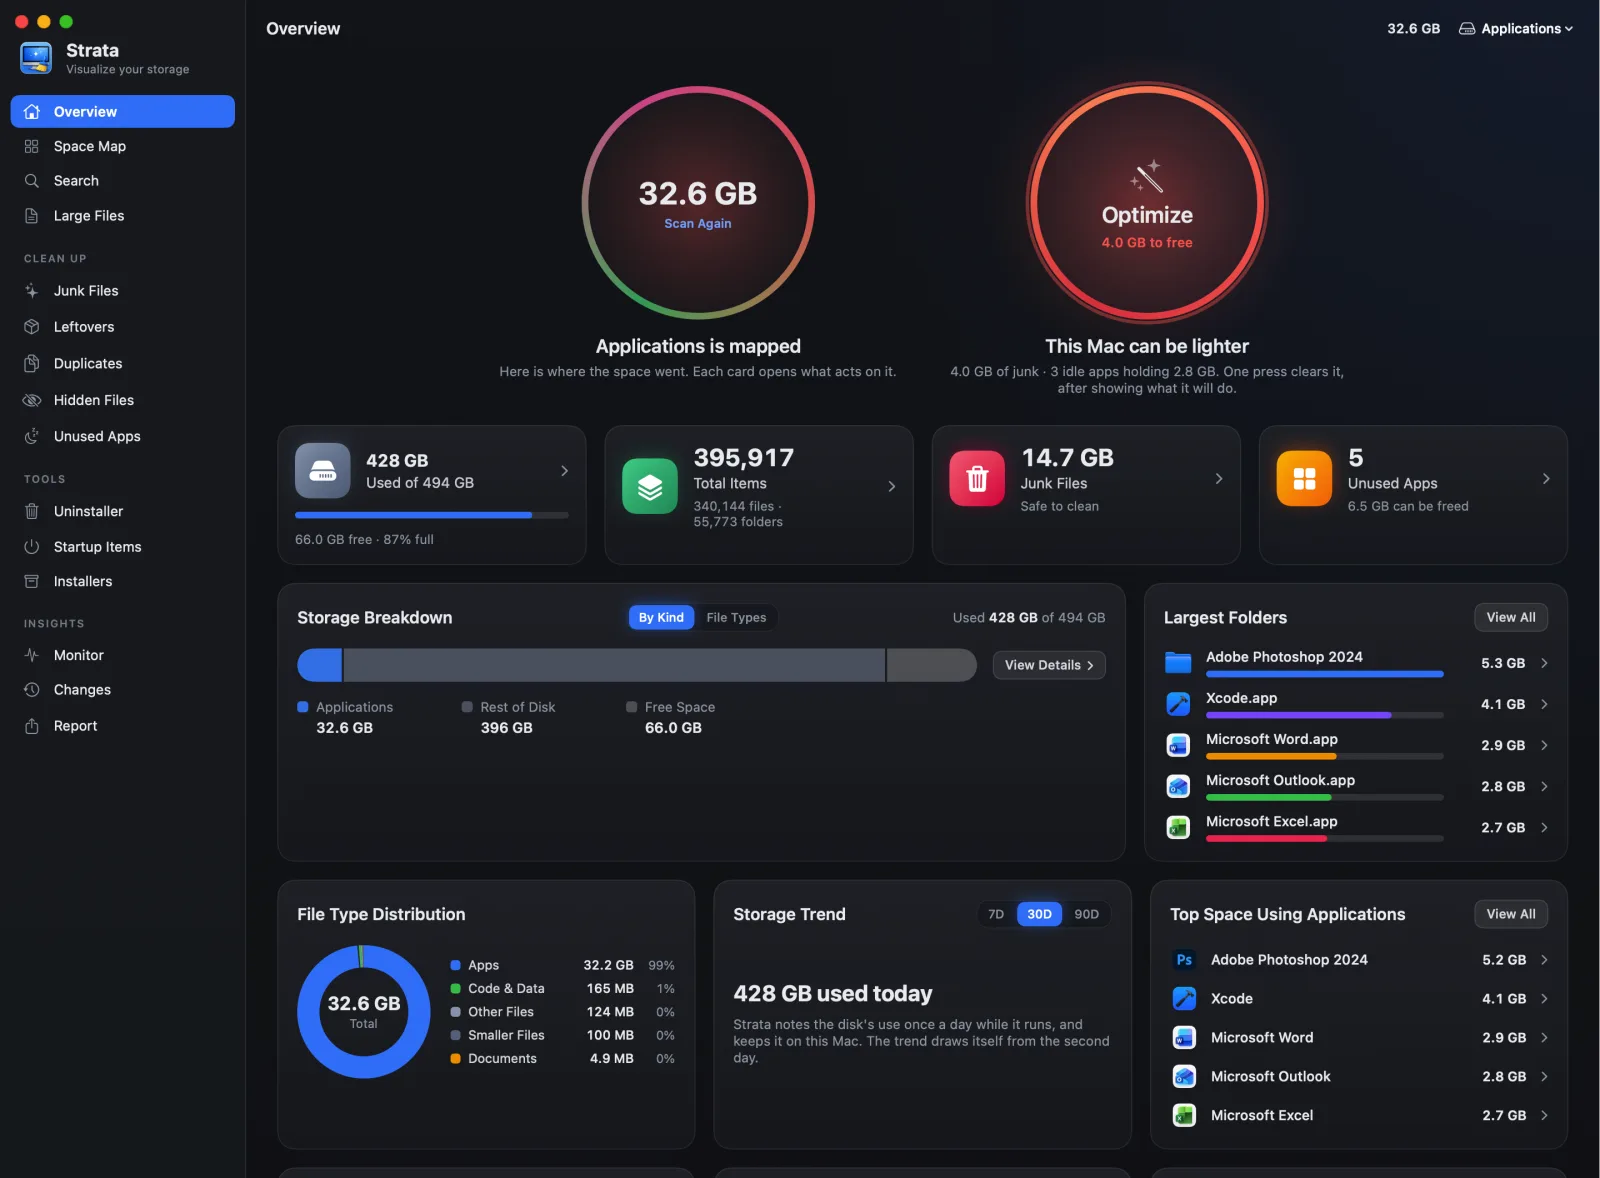Open the Applications dropdown in the header

tap(1516, 29)
